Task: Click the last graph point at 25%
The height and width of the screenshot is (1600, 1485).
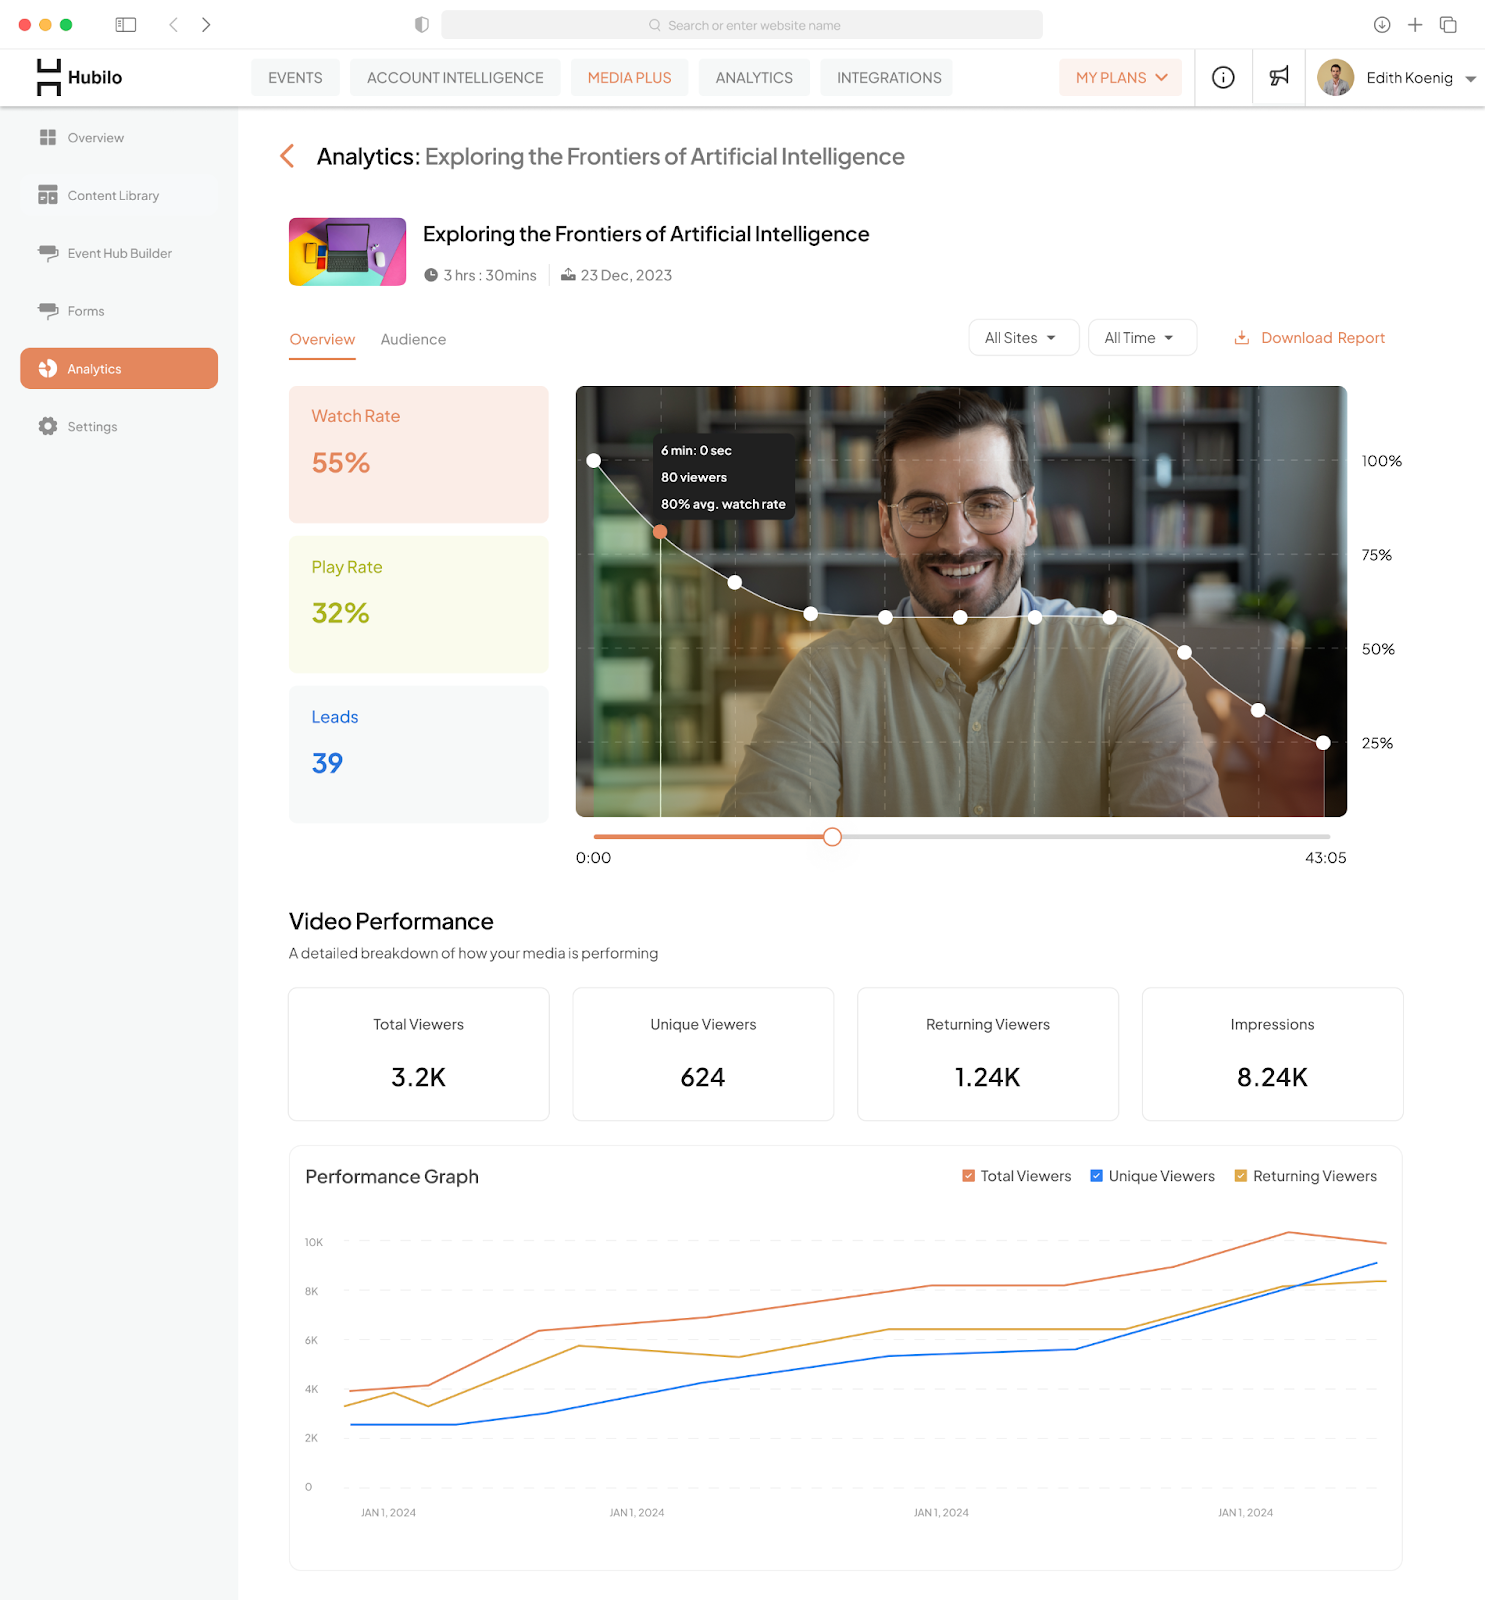Action: [x=1323, y=742]
